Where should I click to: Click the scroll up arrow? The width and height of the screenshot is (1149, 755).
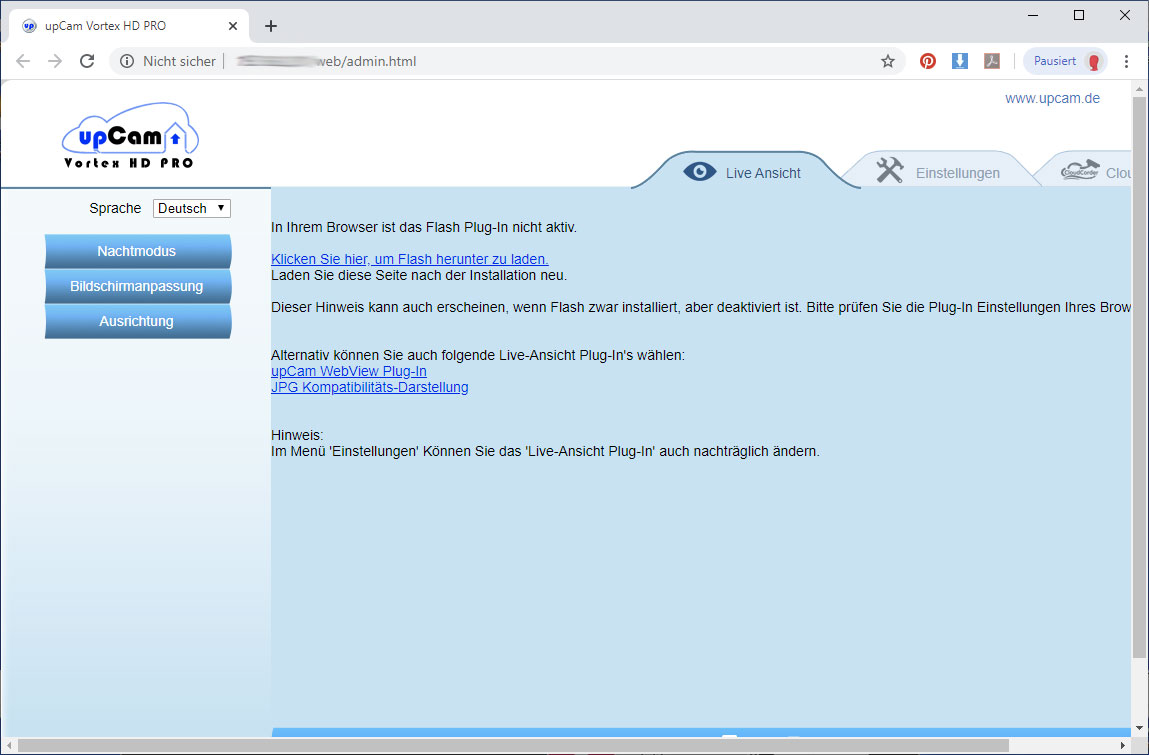1139,89
